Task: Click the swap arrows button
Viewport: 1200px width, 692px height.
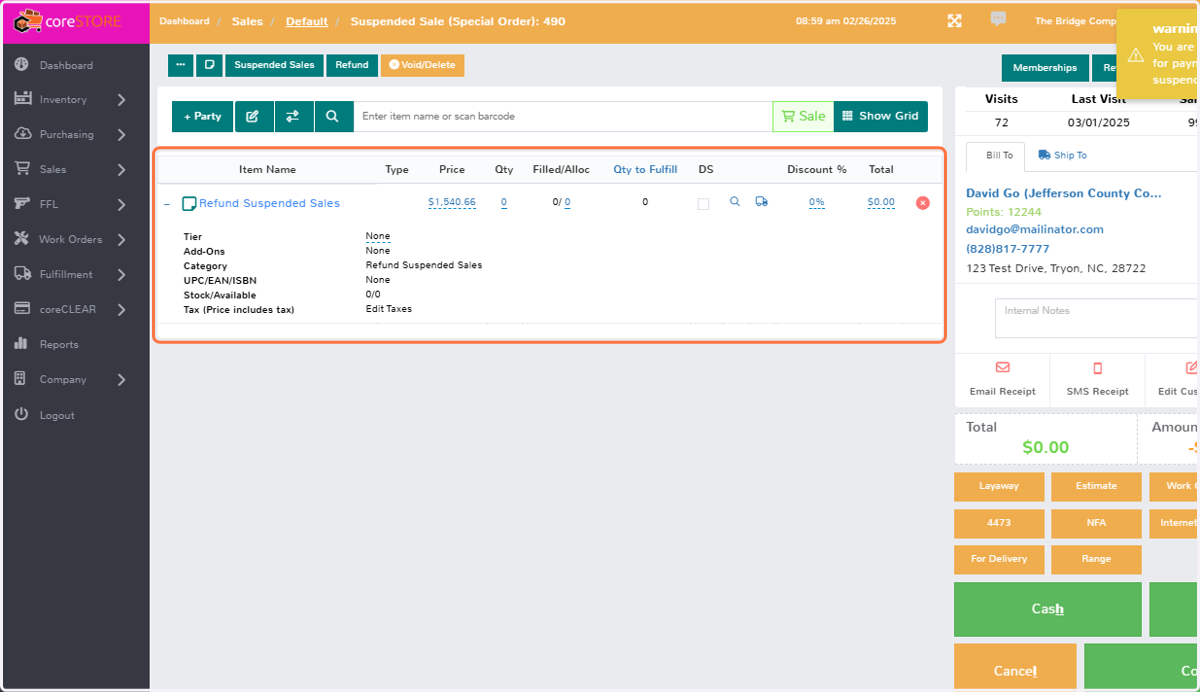Action: point(293,116)
